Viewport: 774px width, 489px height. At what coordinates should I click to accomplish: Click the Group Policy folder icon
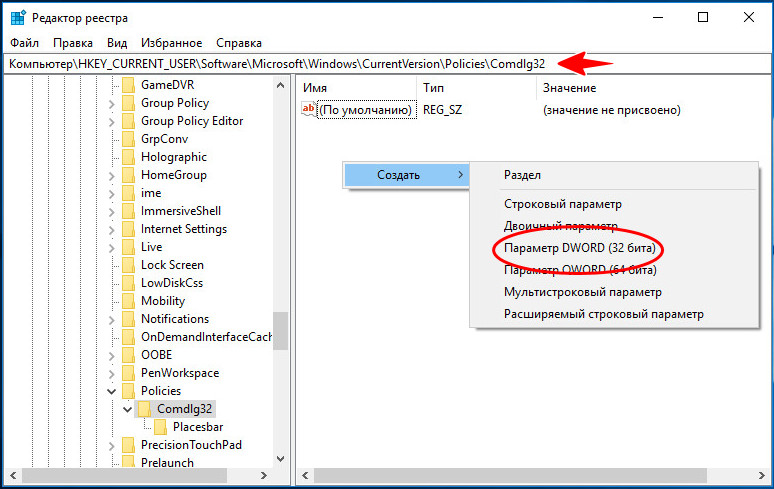(x=128, y=103)
